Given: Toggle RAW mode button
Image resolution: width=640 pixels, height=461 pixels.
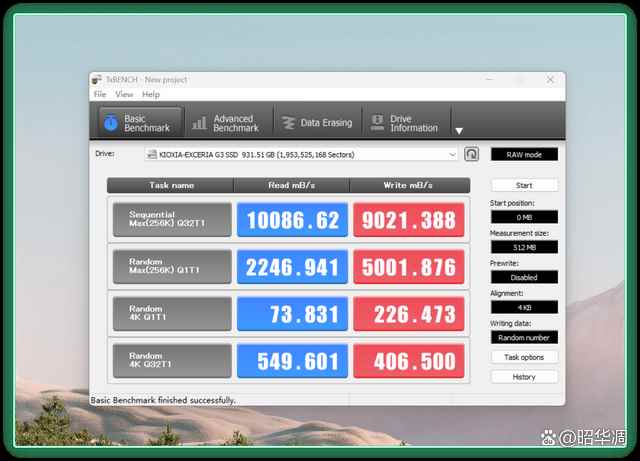Looking at the screenshot, I should point(524,155).
